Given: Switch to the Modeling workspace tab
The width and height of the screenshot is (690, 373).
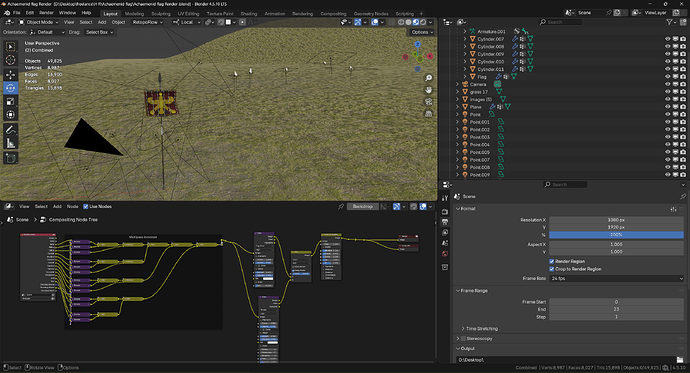Looking at the screenshot, I should pos(134,14).
